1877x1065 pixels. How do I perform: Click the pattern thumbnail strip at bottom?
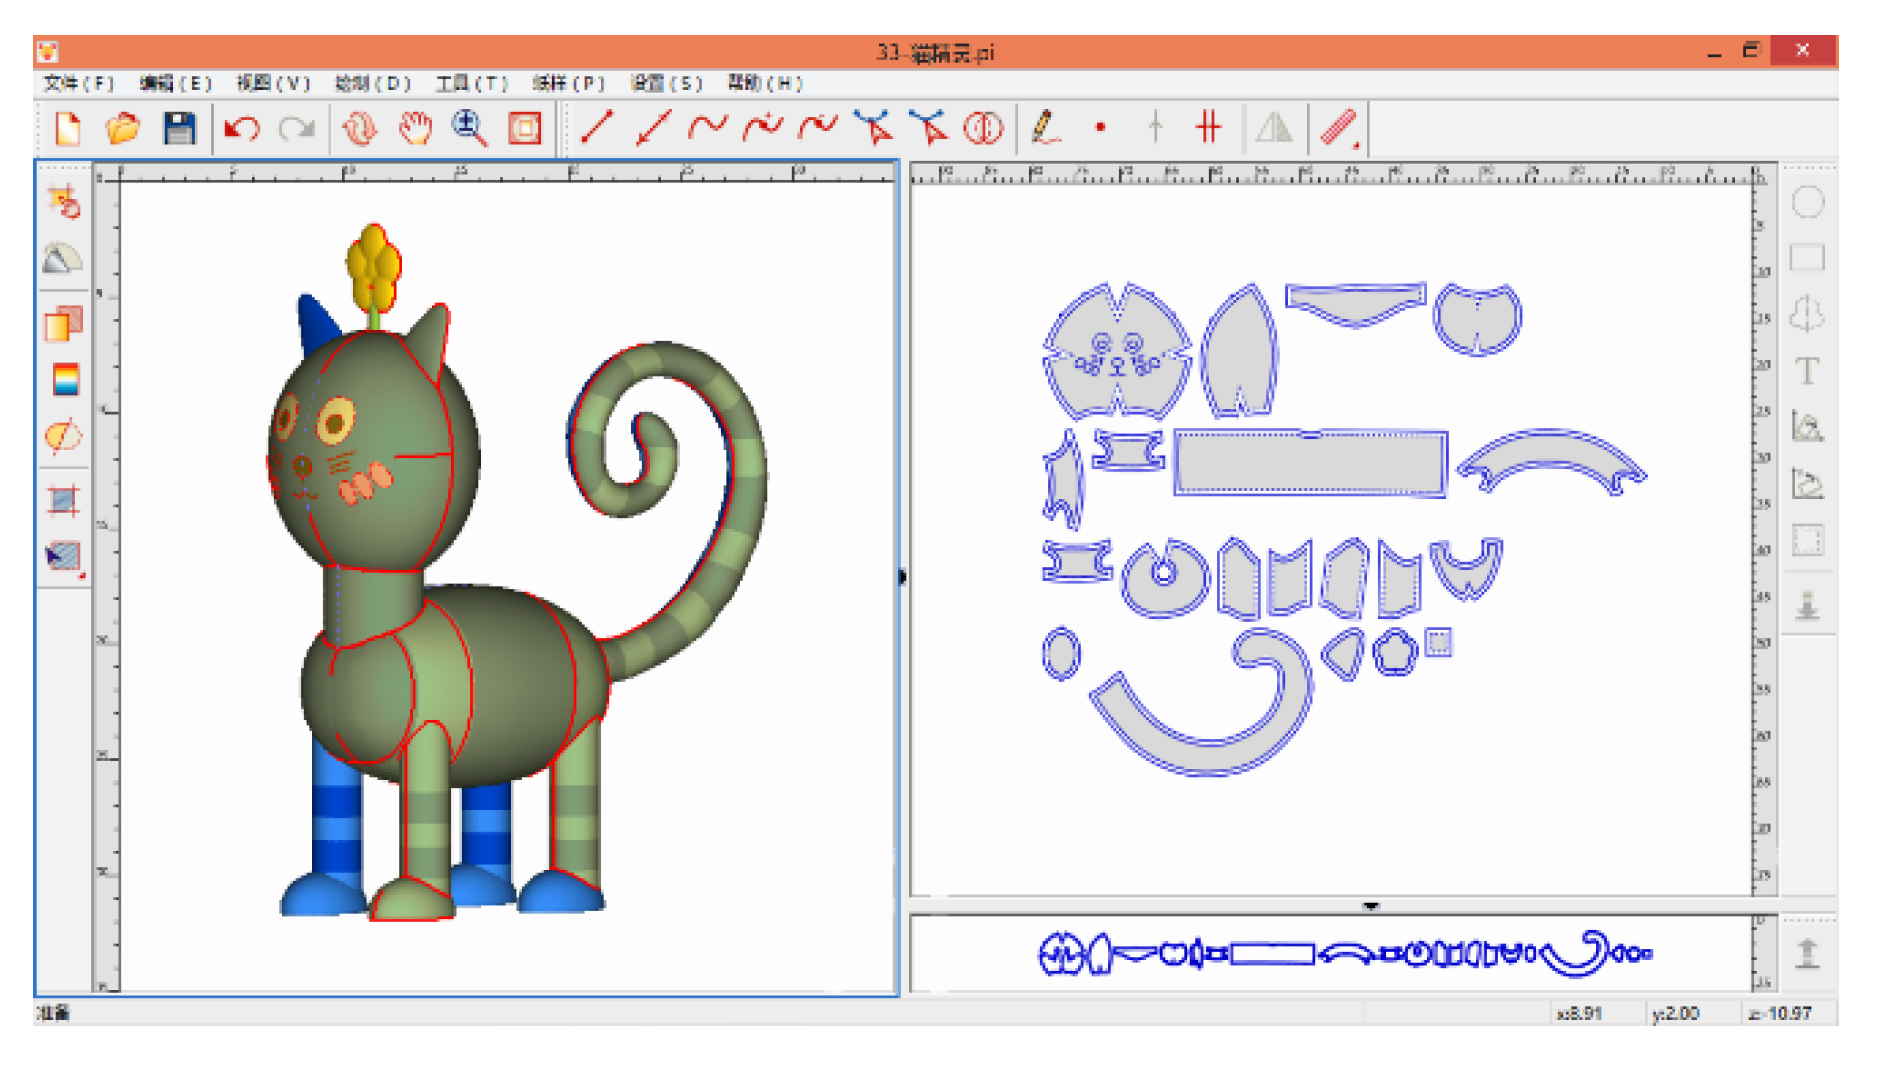(1344, 953)
